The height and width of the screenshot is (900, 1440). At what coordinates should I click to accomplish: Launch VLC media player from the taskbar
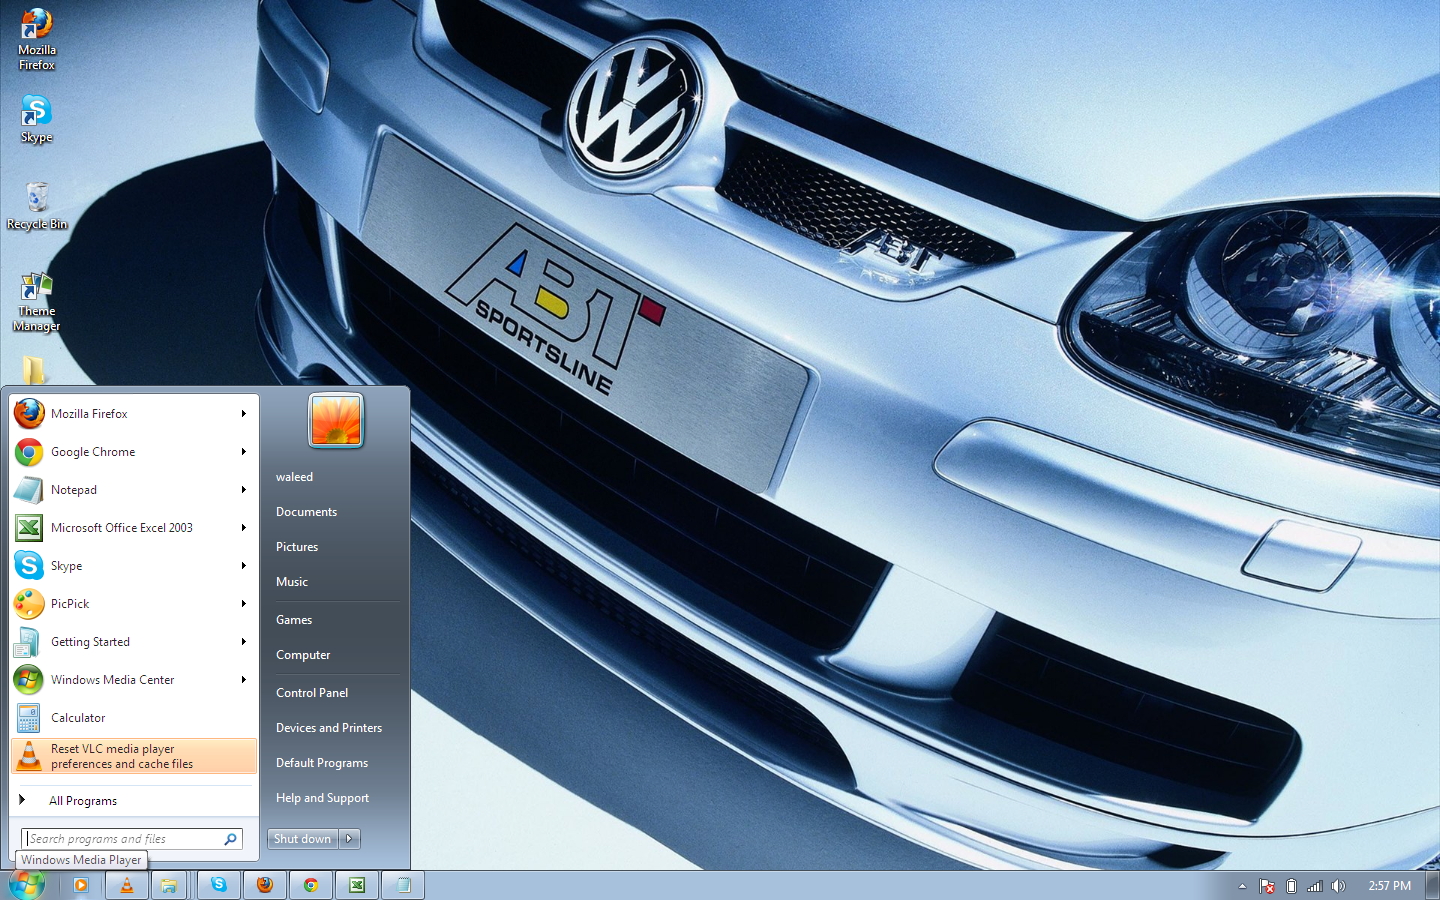pyautogui.click(x=126, y=884)
